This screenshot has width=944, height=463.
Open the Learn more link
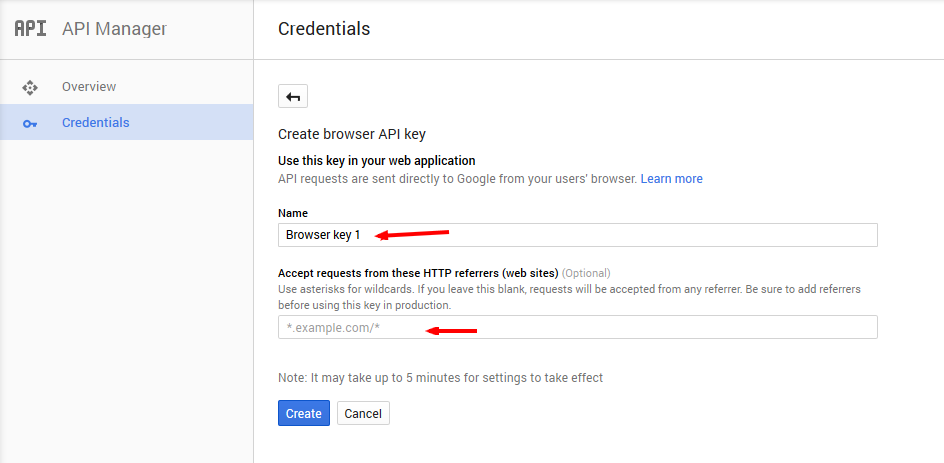671,179
